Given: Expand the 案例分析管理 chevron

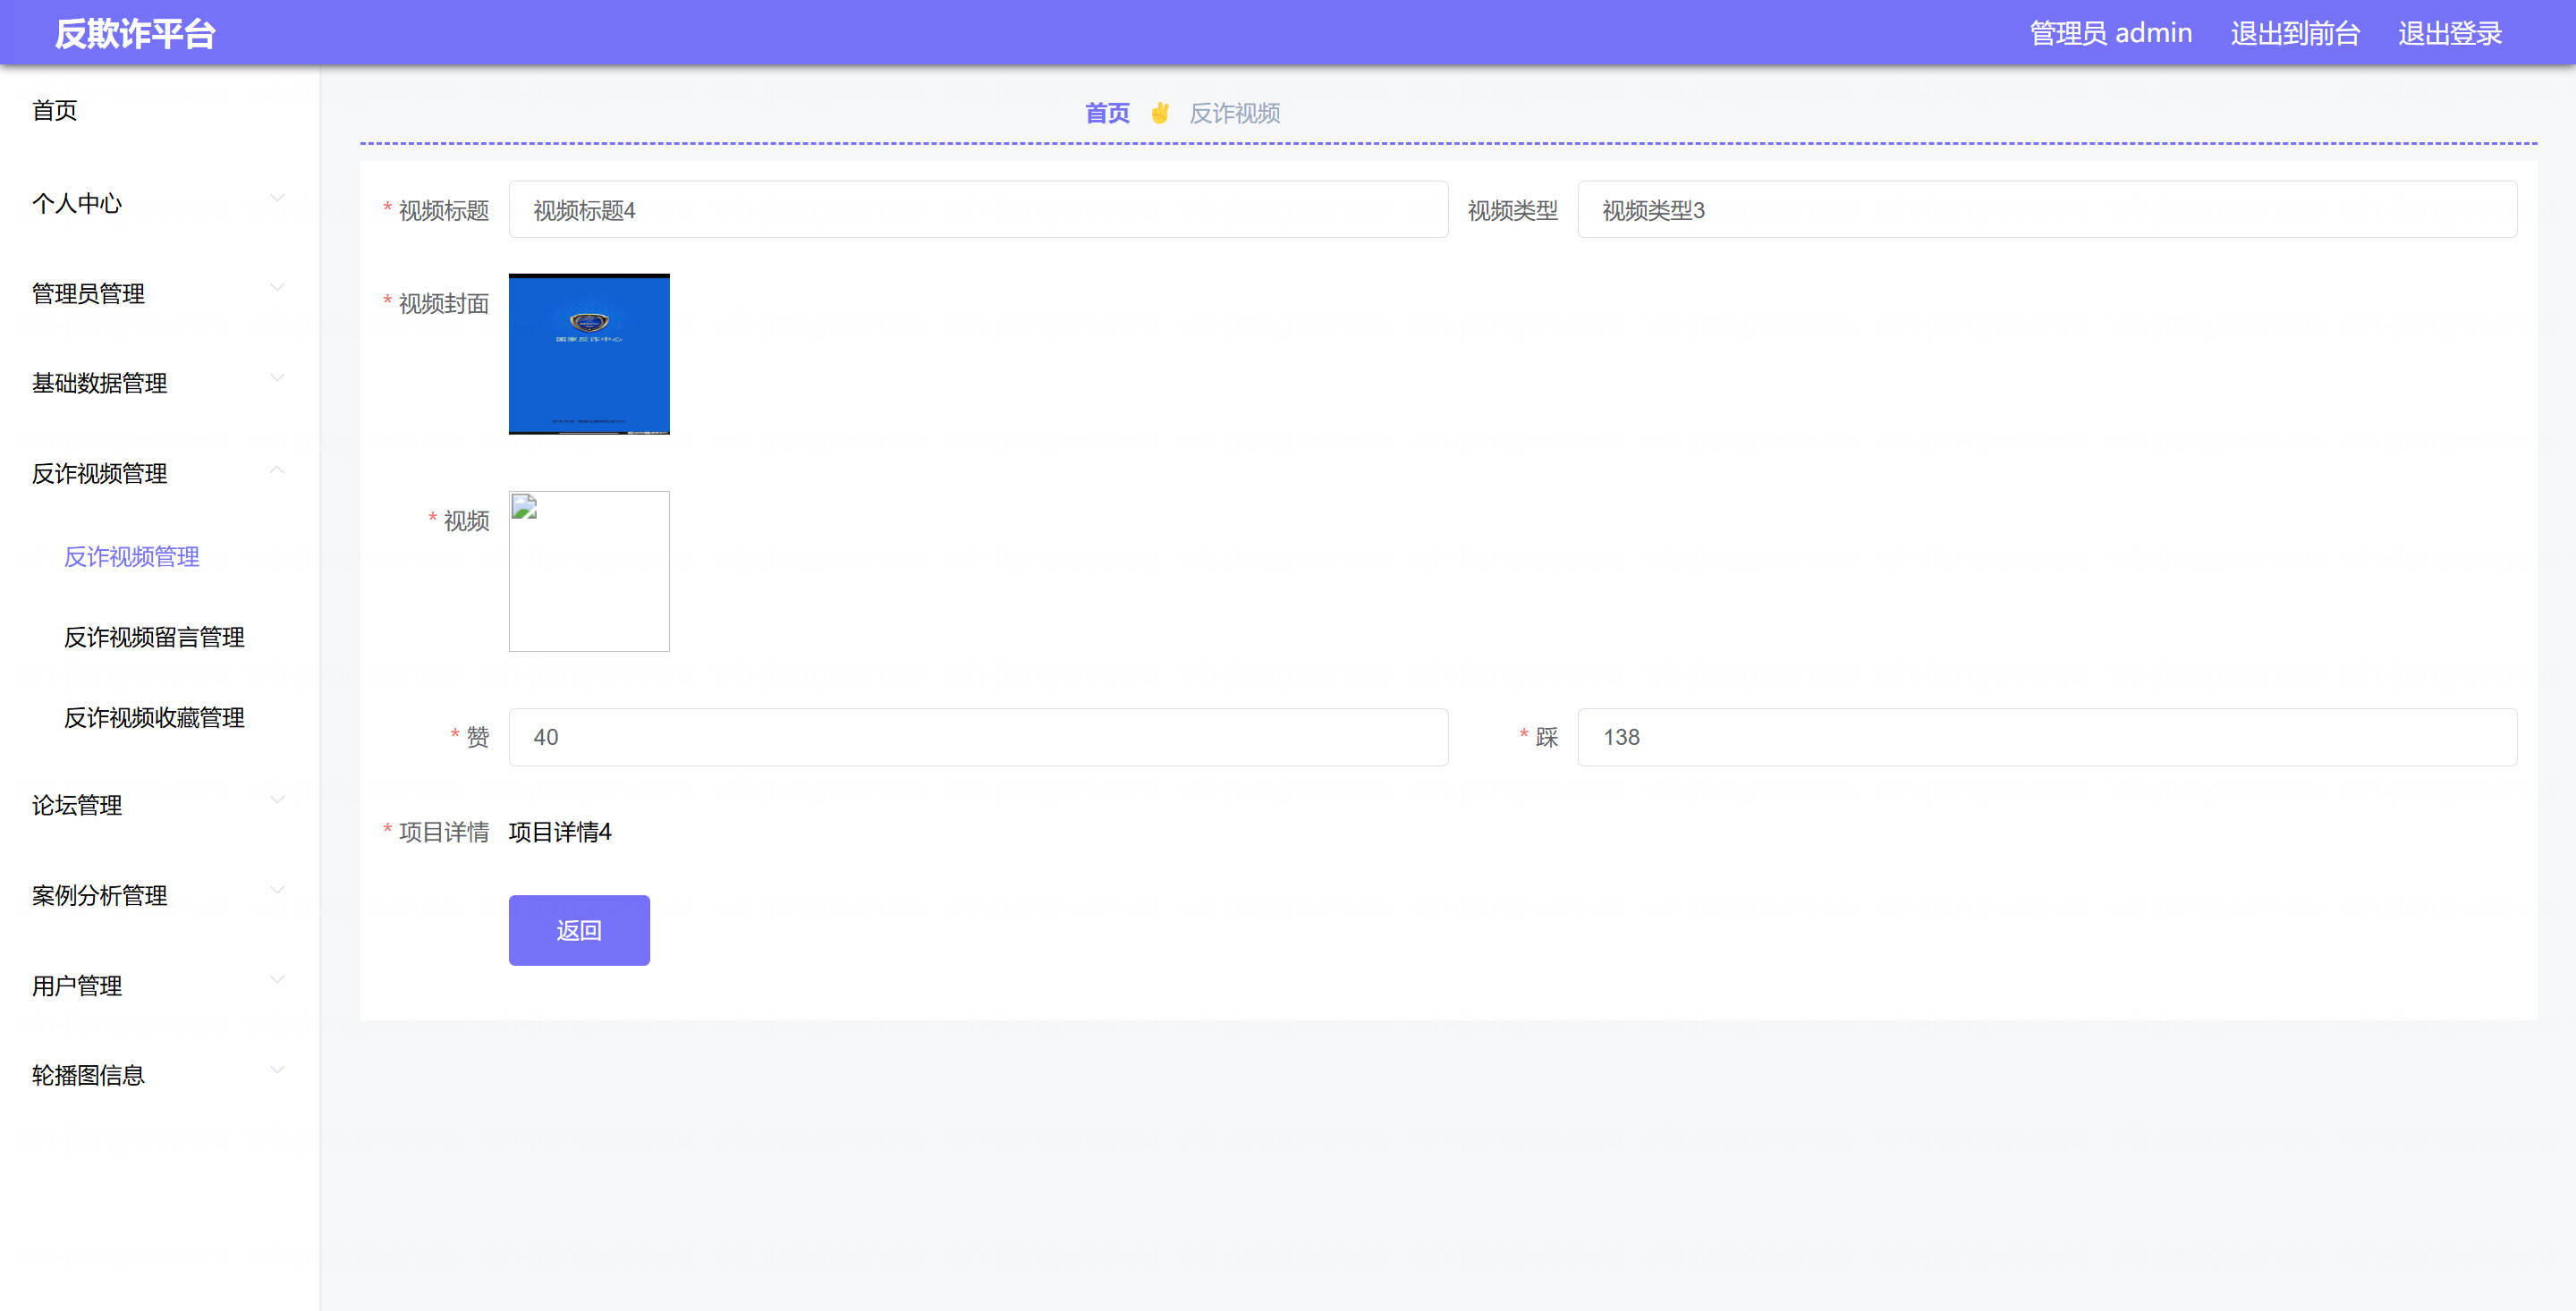Looking at the screenshot, I should pyautogui.click(x=277, y=890).
